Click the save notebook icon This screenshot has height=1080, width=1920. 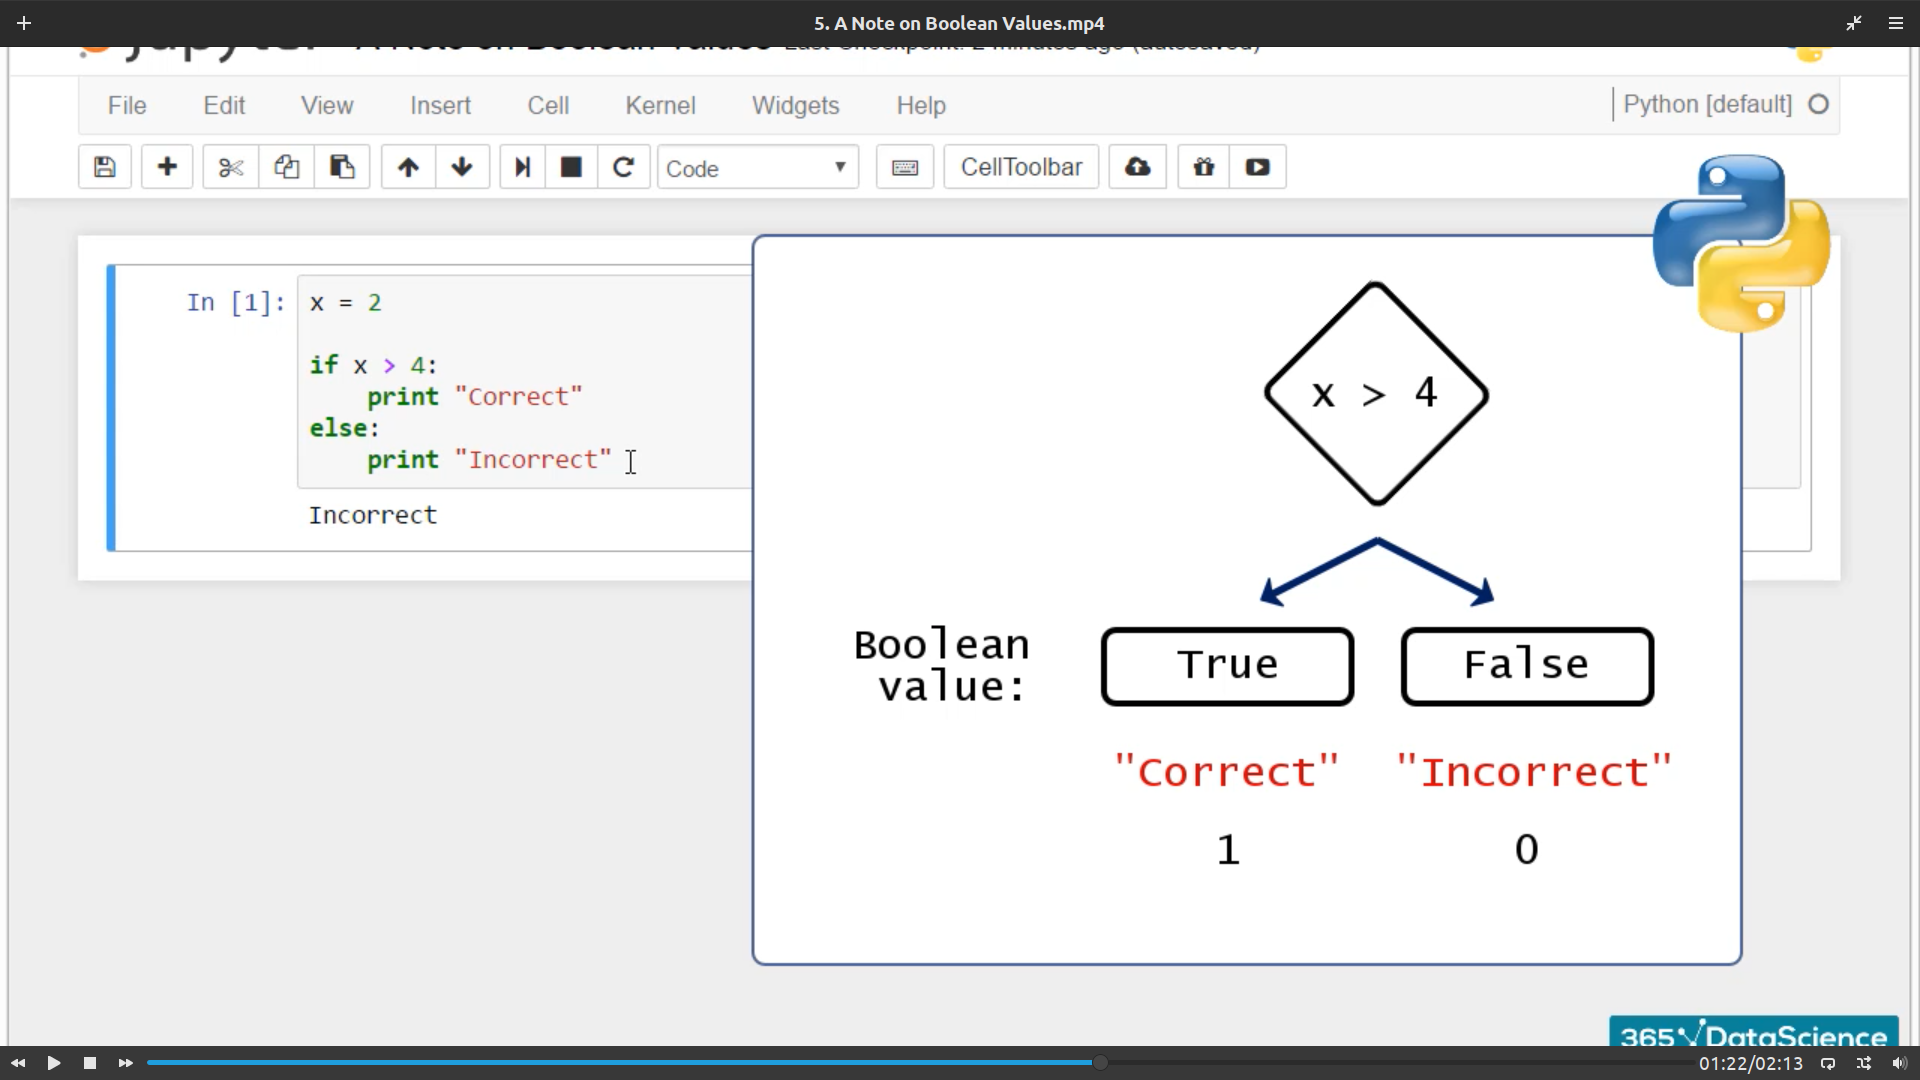tap(105, 167)
